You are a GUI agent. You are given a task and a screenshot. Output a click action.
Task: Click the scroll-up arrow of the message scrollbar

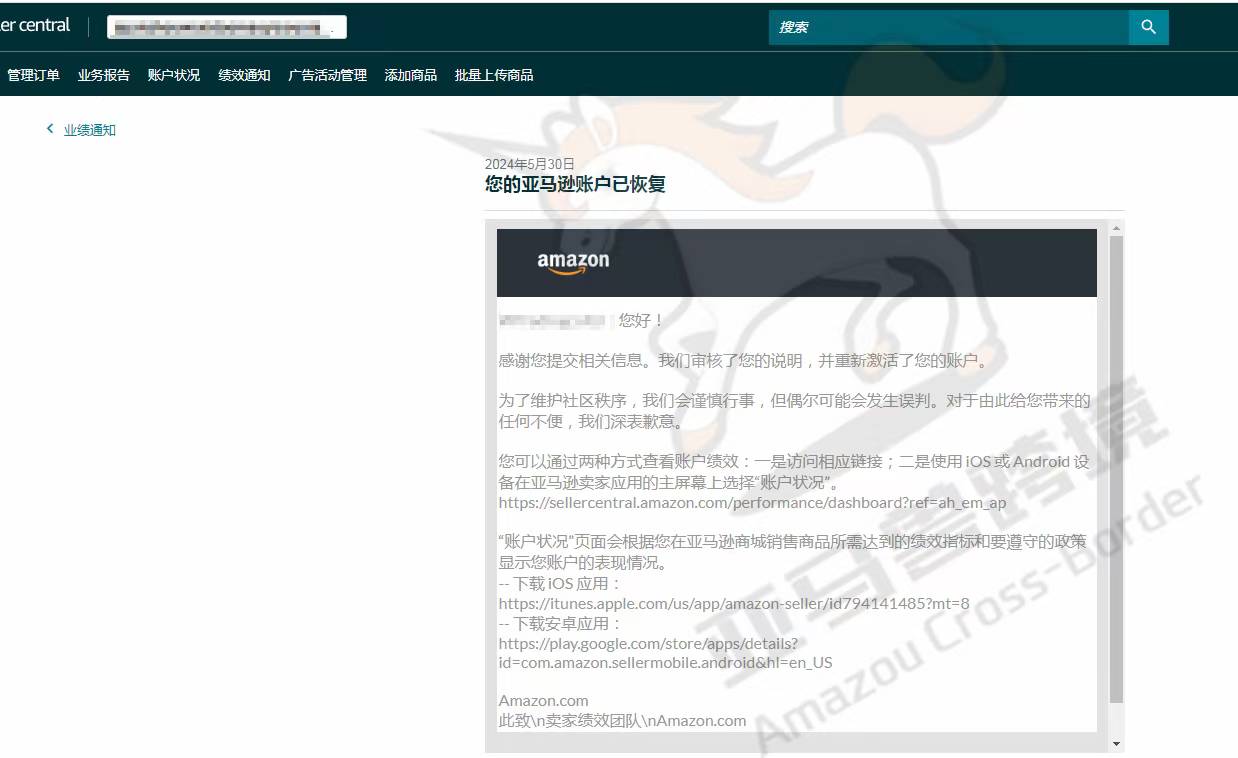1116,230
